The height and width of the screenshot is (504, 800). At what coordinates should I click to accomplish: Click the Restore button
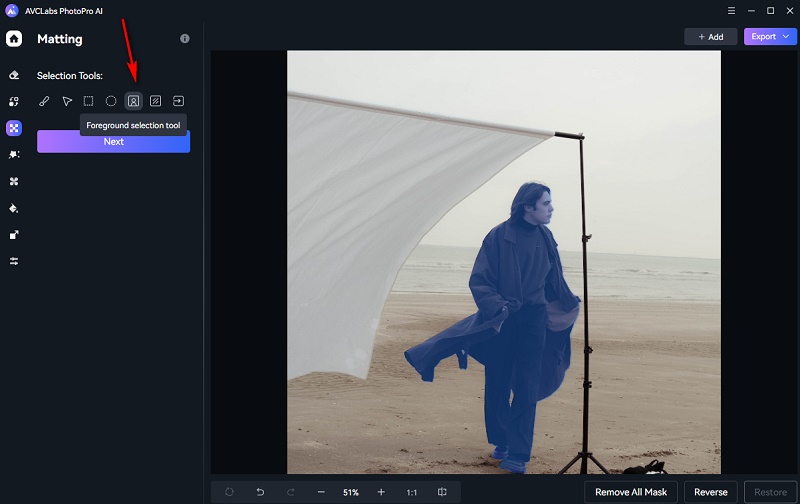770,492
